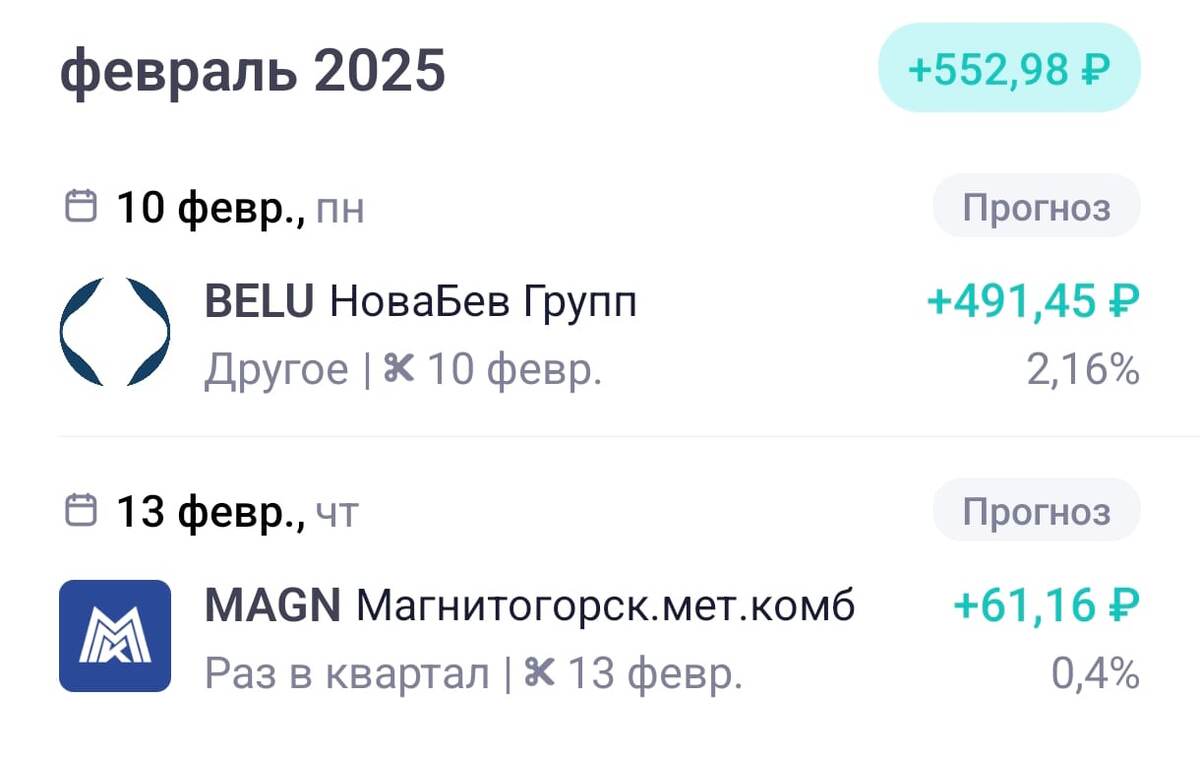The image size is (1200, 761).
Task: Open the NovaBev Group (BELU) company logo
Action: 115,332
